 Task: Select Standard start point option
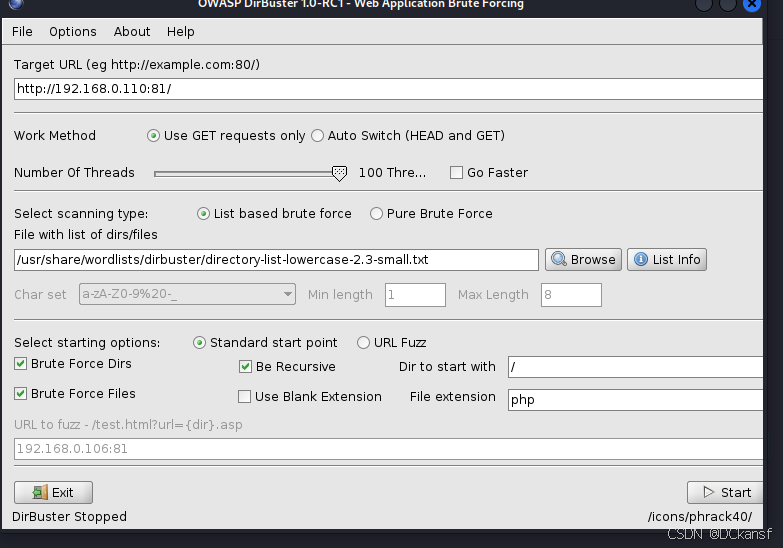pos(199,343)
